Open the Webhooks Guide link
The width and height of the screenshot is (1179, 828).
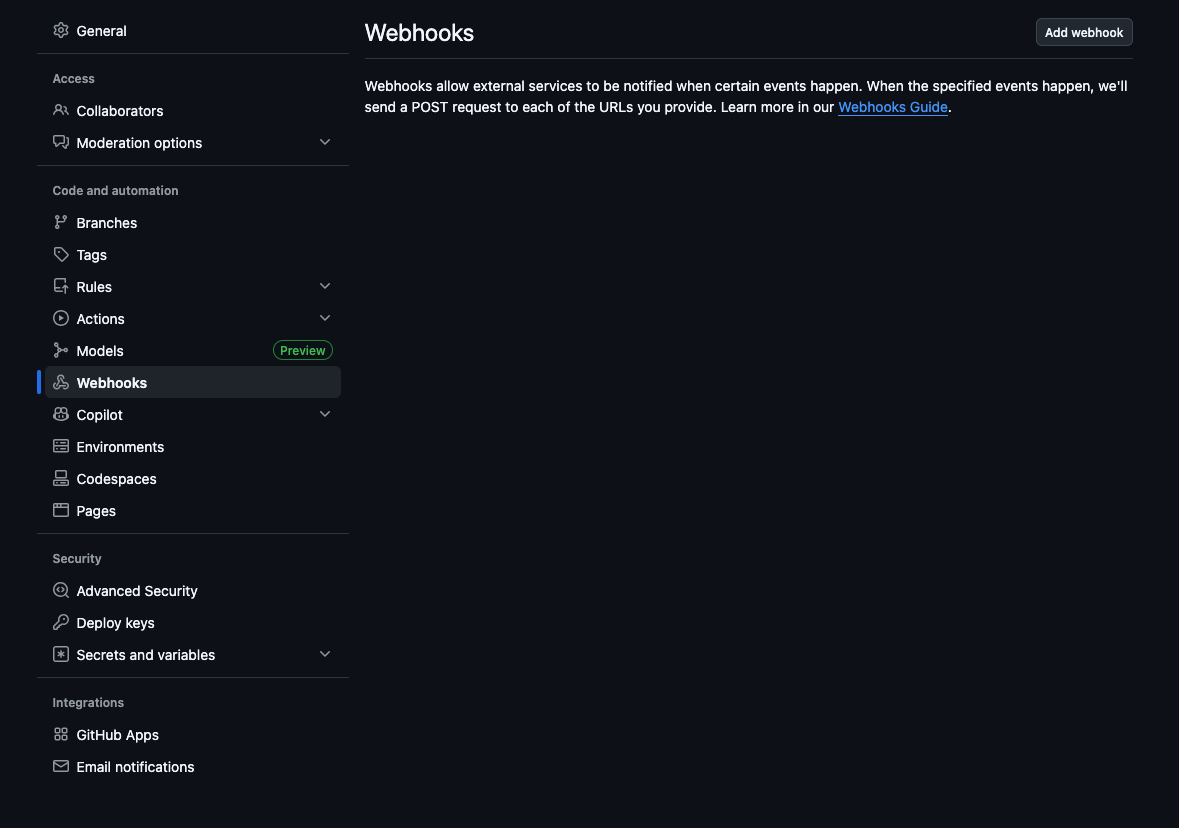[892, 107]
